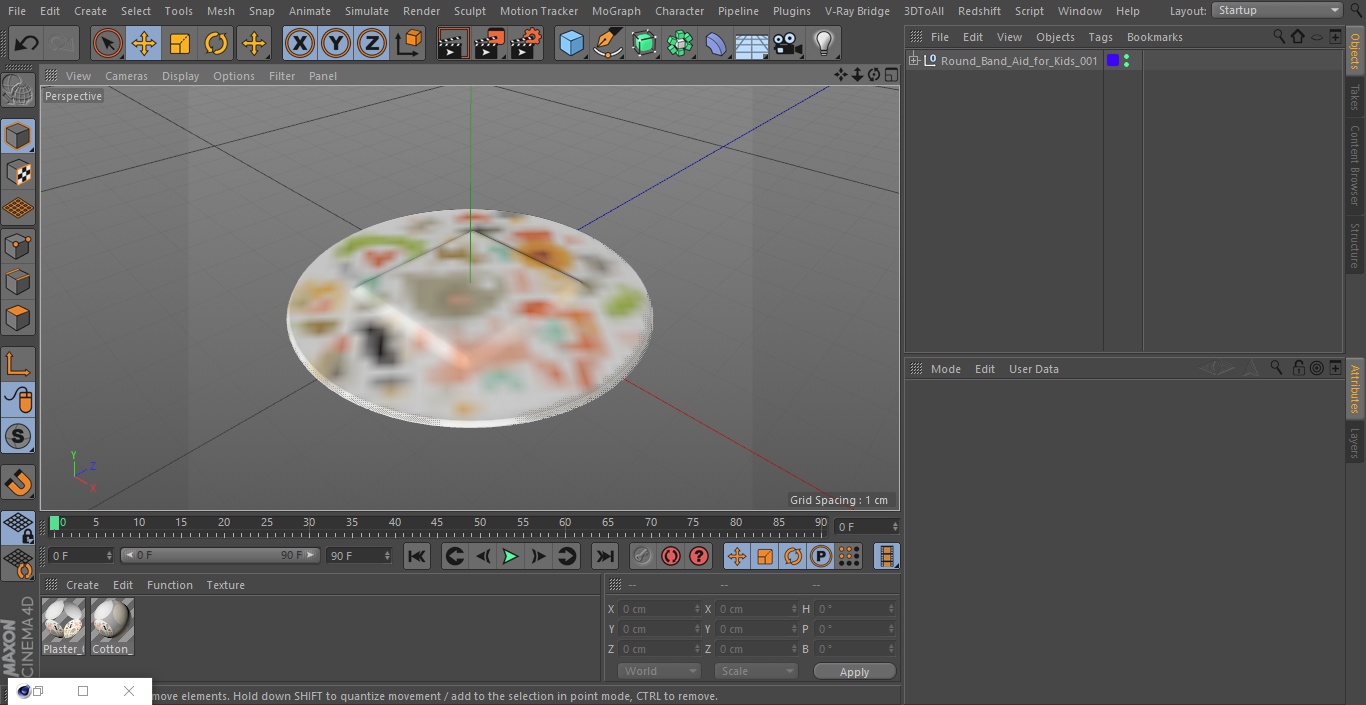Viewport: 1366px width, 705px height.
Task: Open Edit Render Settings
Action: tap(526, 44)
